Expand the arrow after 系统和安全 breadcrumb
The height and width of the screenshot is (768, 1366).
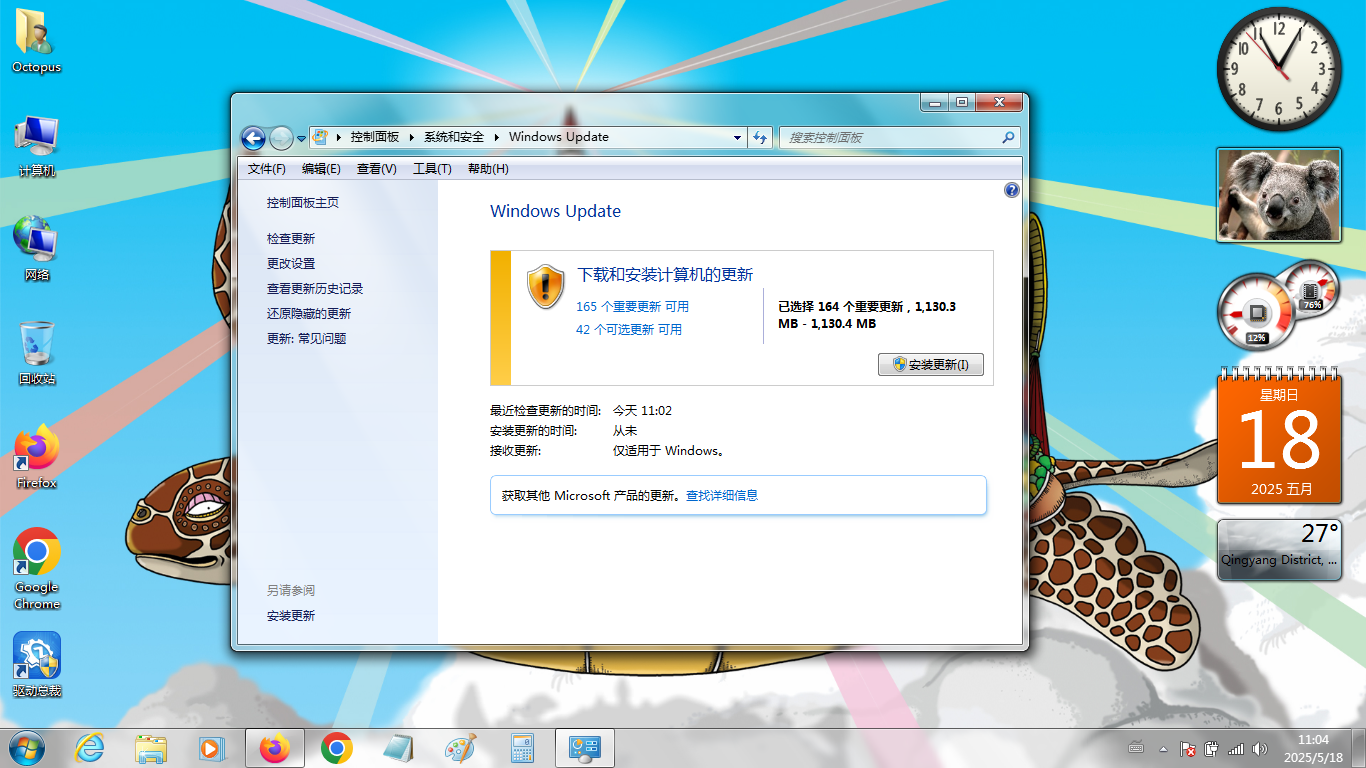click(497, 137)
